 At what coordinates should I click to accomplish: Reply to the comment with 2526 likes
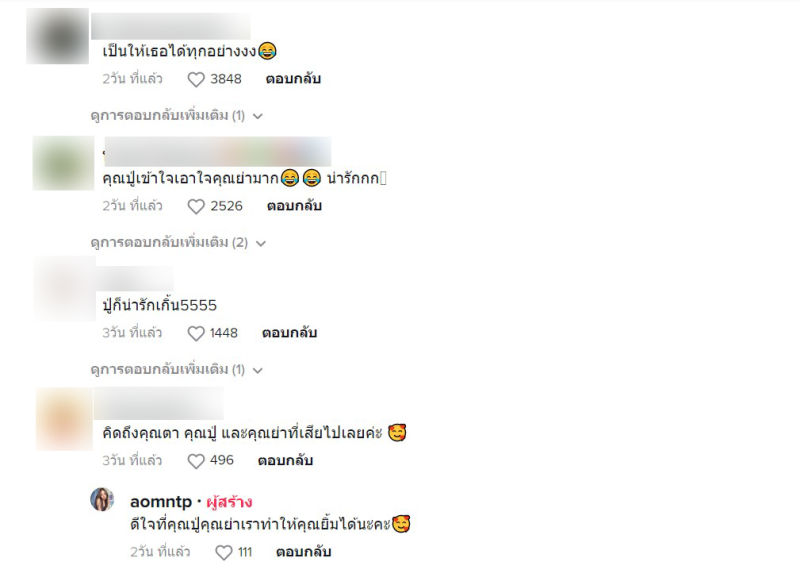pos(294,206)
